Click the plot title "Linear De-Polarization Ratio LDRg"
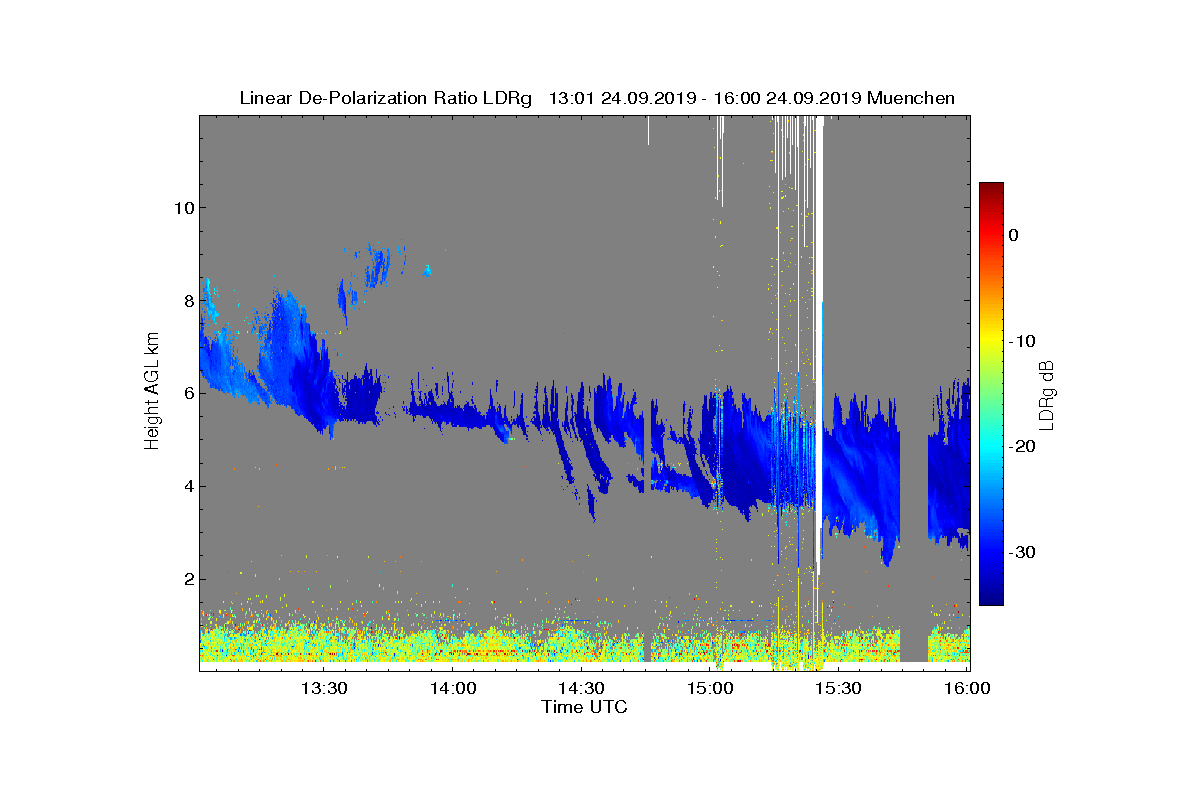Viewport: 1200px width, 800px height. 386,98
